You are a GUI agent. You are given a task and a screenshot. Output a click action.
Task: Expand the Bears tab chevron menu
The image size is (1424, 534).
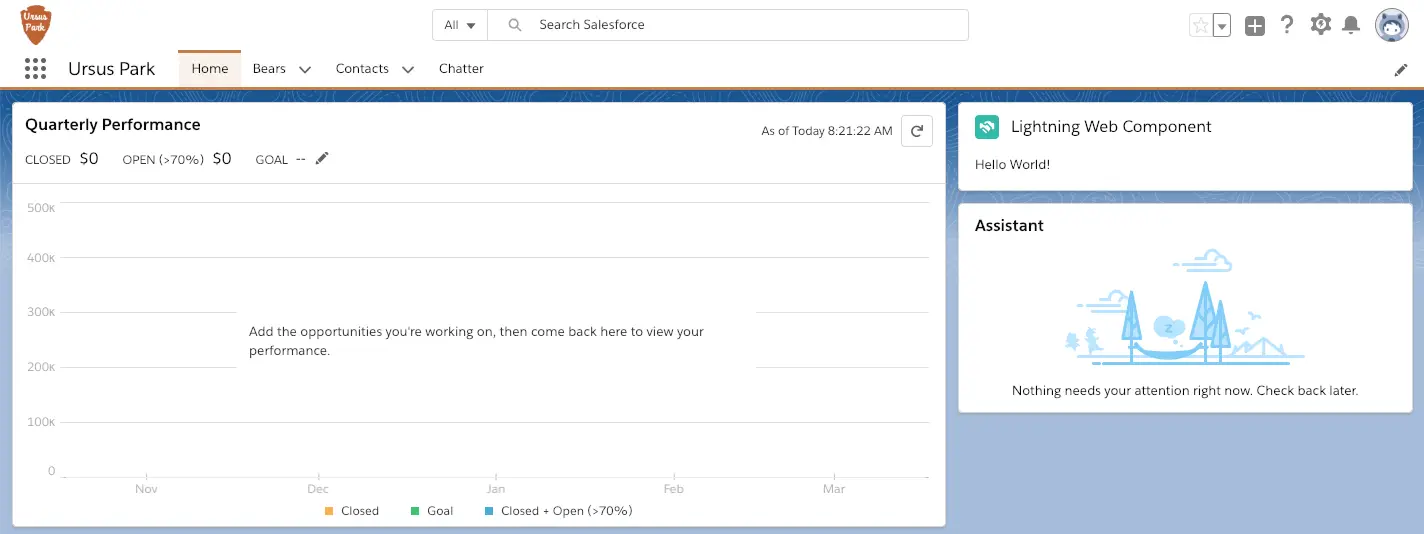tap(305, 70)
